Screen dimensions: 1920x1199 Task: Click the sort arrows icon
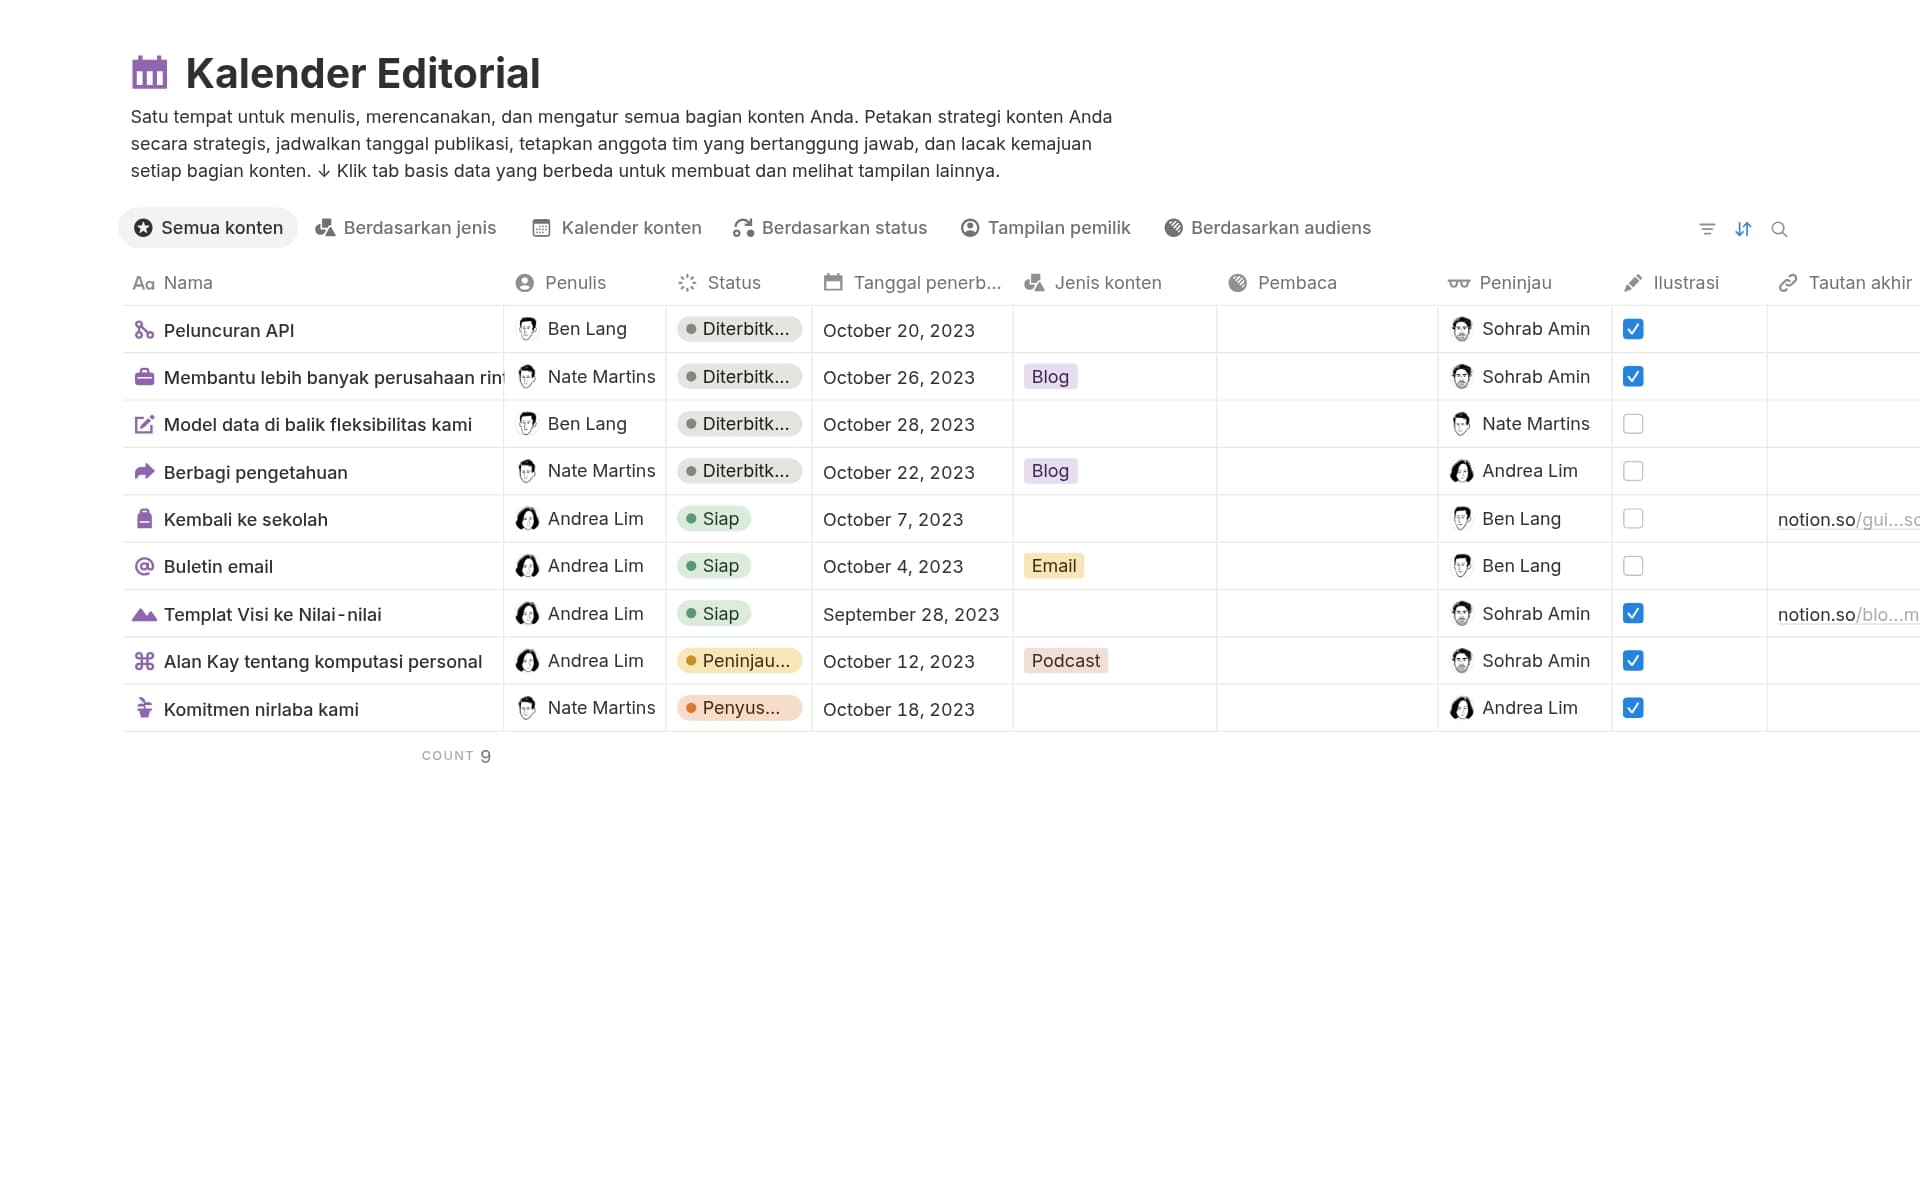pyautogui.click(x=1743, y=229)
